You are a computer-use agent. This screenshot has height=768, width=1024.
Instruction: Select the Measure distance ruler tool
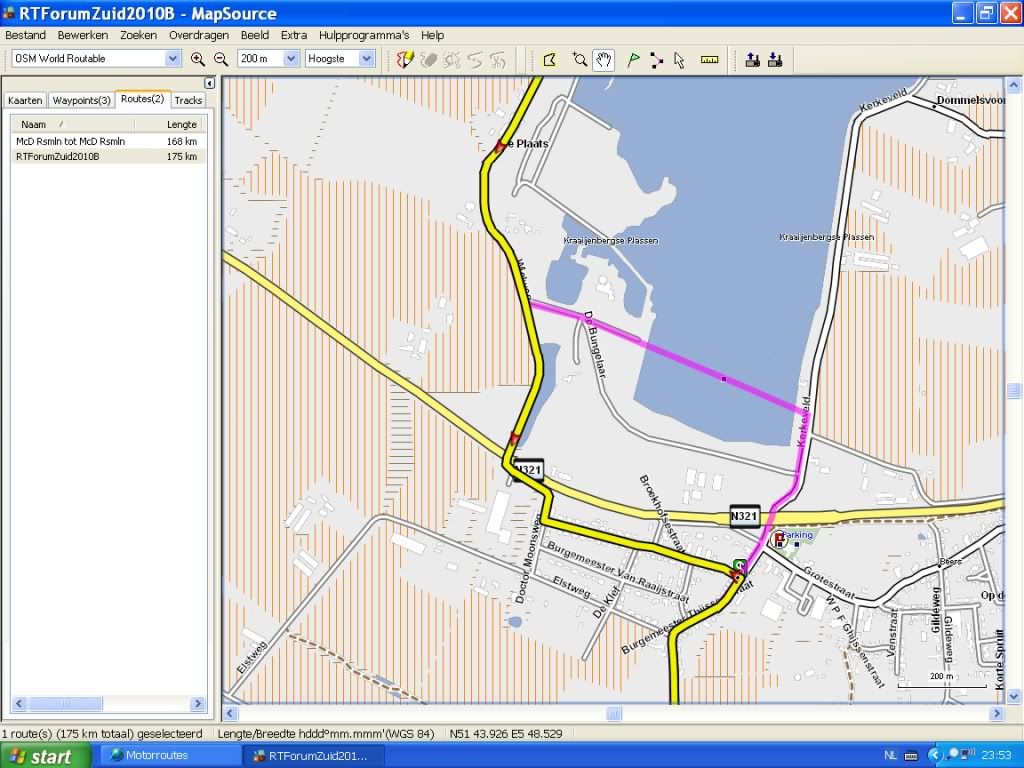tap(709, 60)
